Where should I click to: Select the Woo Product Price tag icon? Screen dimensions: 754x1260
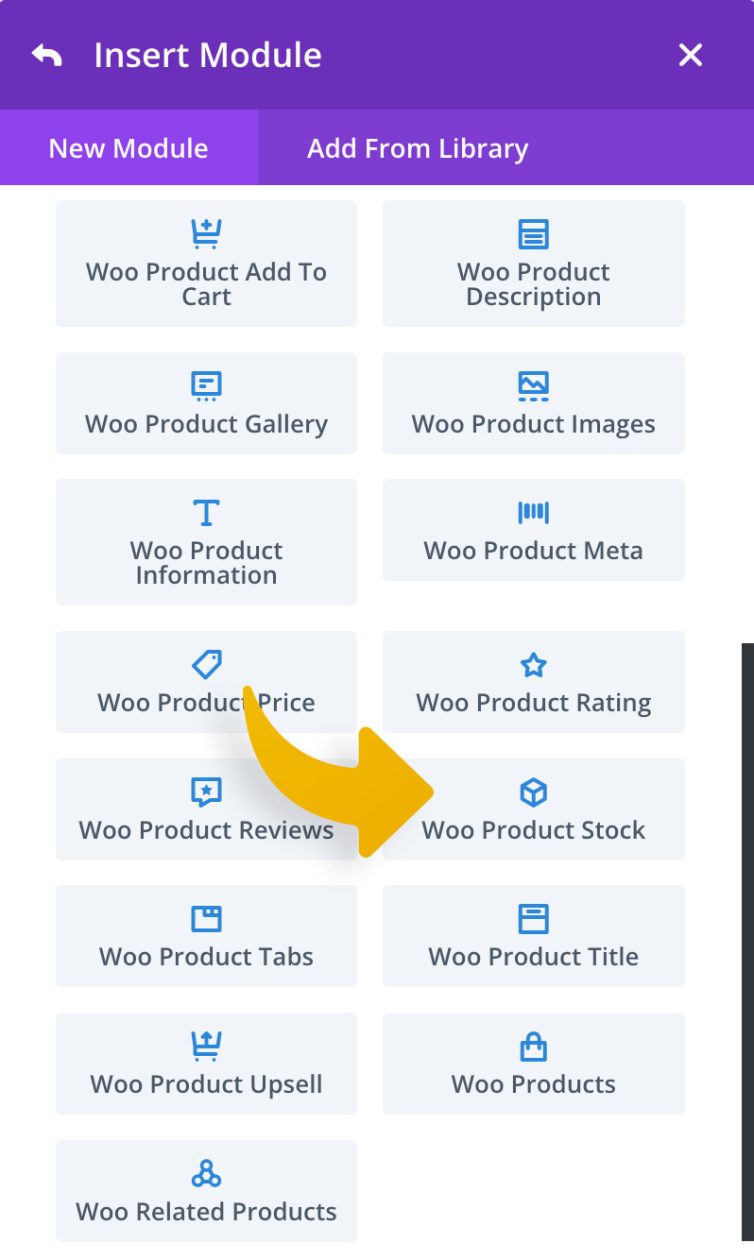click(206, 663)
